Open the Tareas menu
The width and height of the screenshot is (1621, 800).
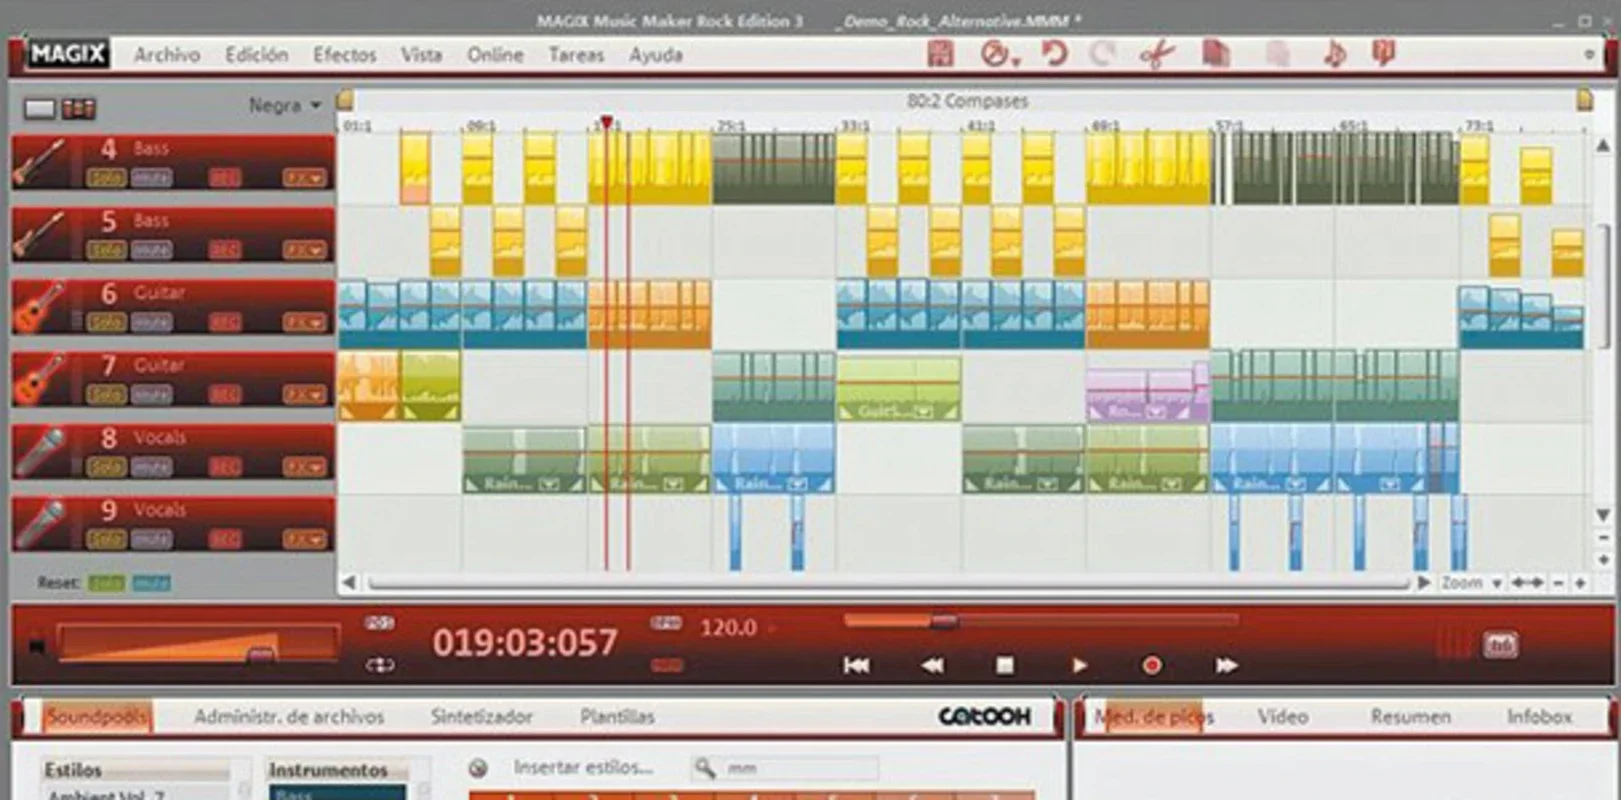pyautogui.click(x=576, y=55)
